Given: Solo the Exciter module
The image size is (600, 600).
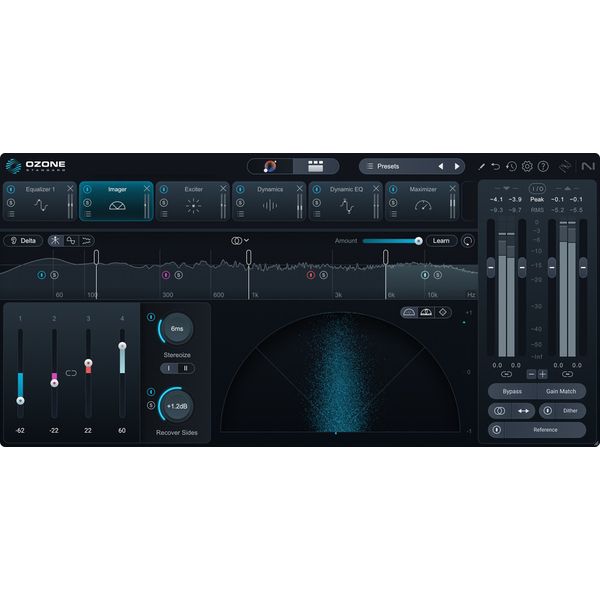Looking at the screenshot, I should (164, 202).
